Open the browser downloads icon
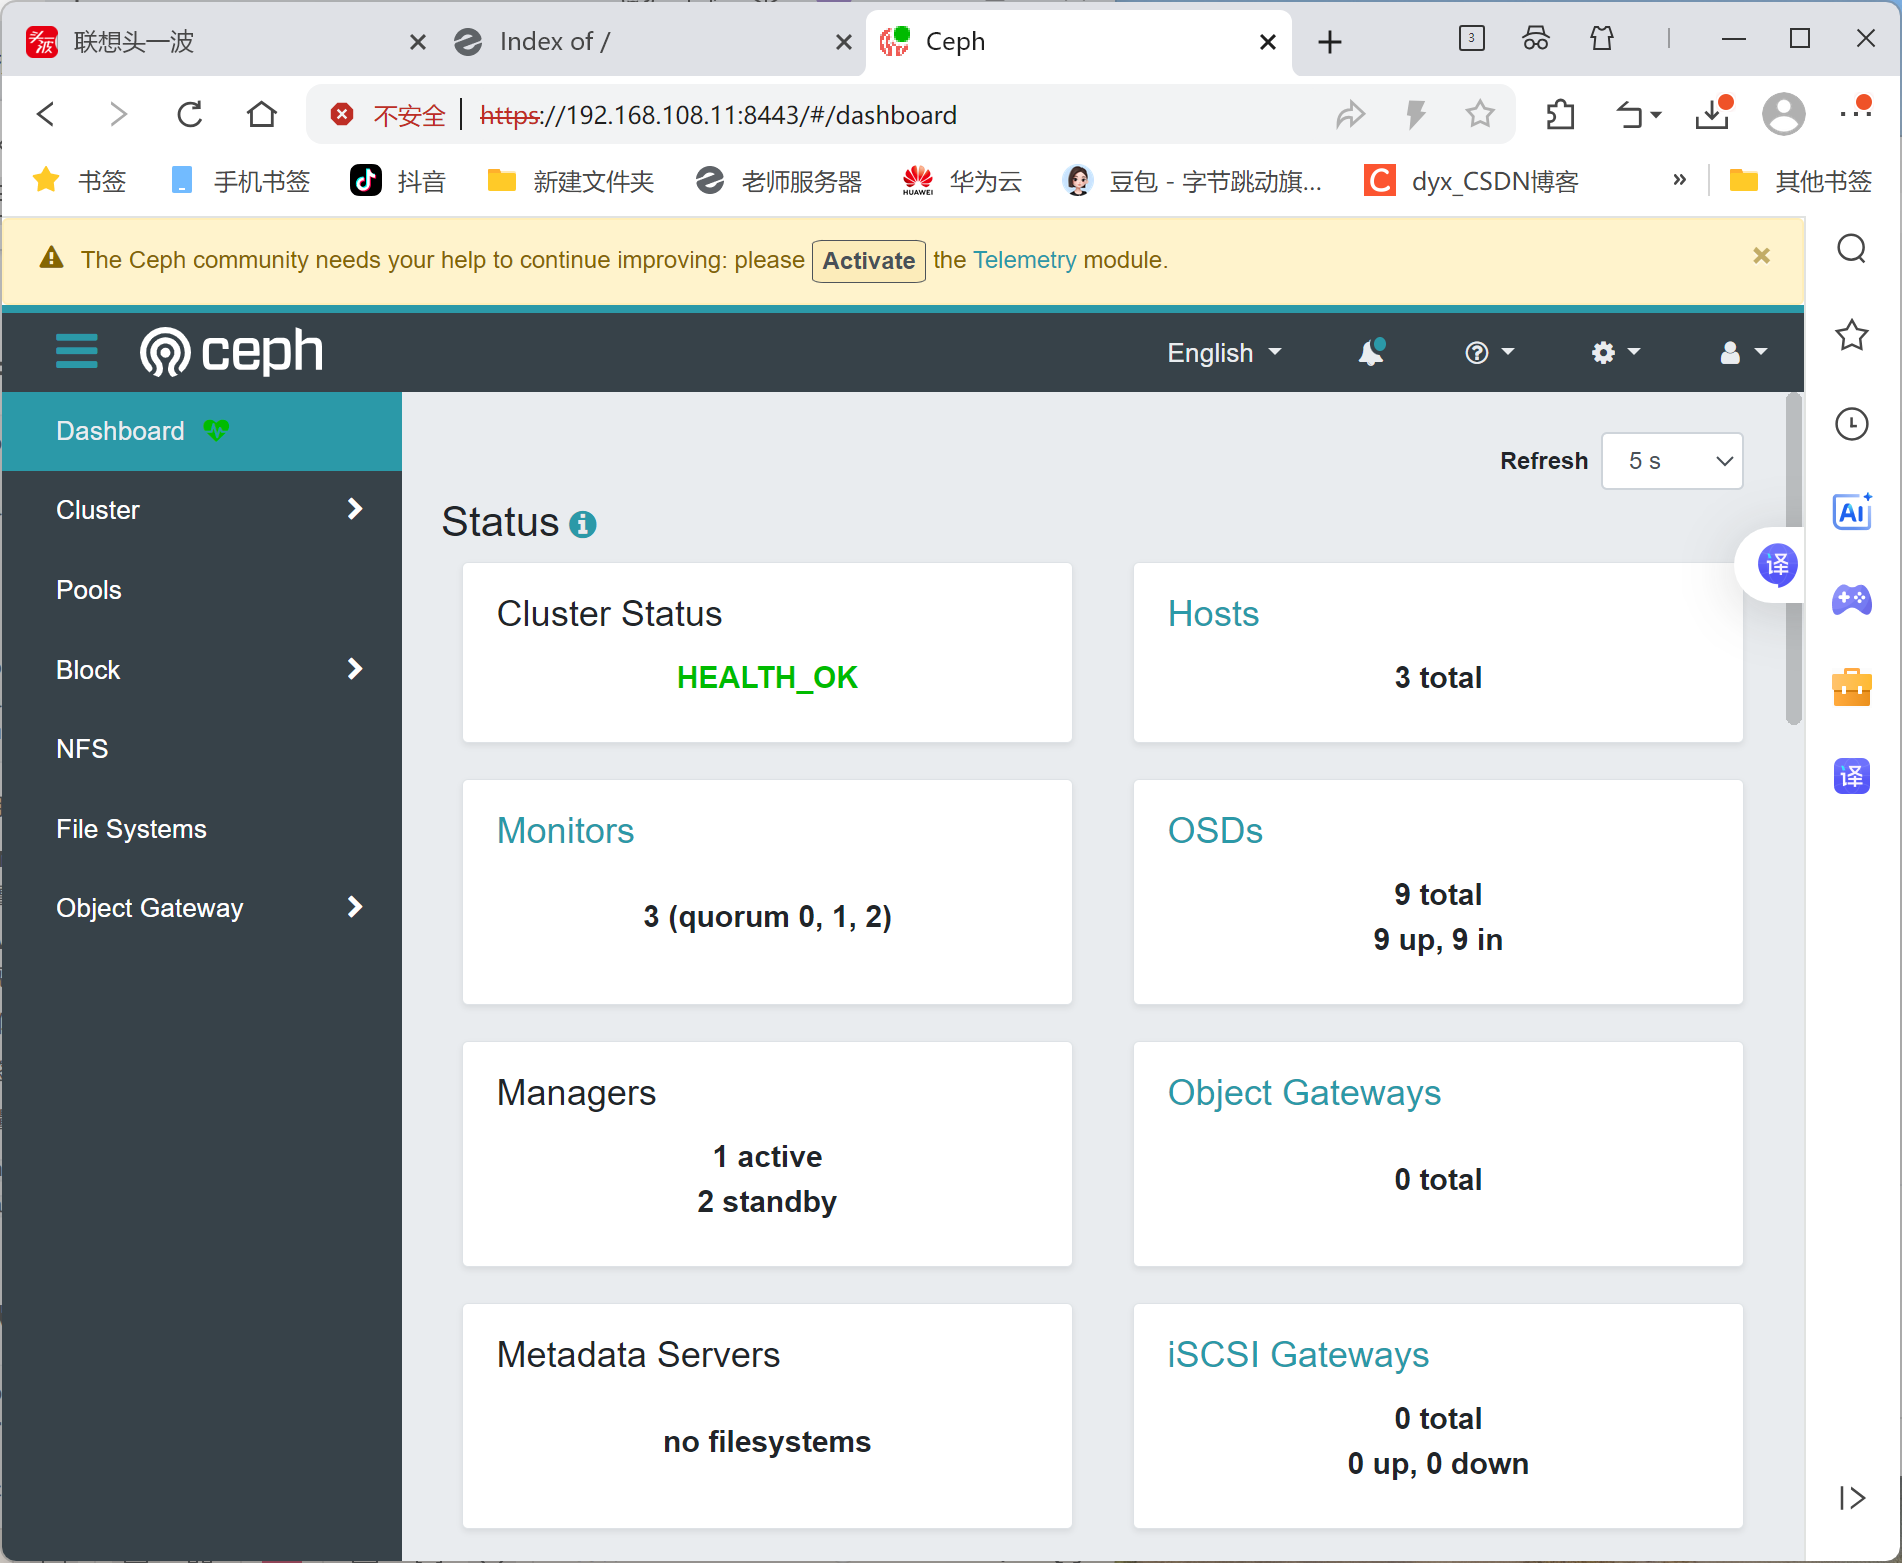 (1713, 115)
